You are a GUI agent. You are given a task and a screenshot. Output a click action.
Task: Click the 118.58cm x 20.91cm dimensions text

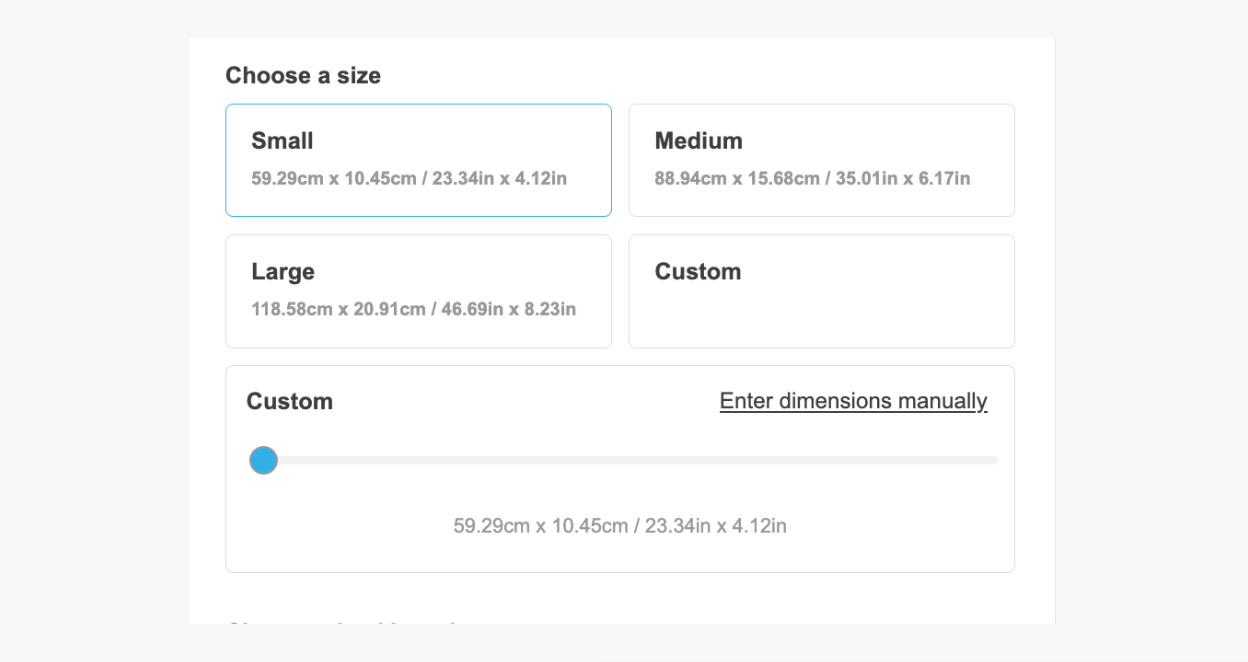(x=413, y=309)
